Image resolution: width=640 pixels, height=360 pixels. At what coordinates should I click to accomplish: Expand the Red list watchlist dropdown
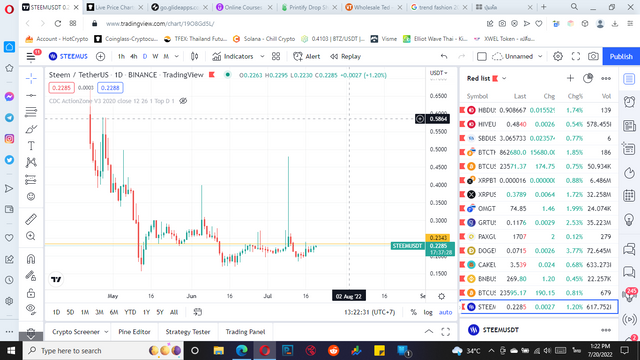click(x=504, y=78)
